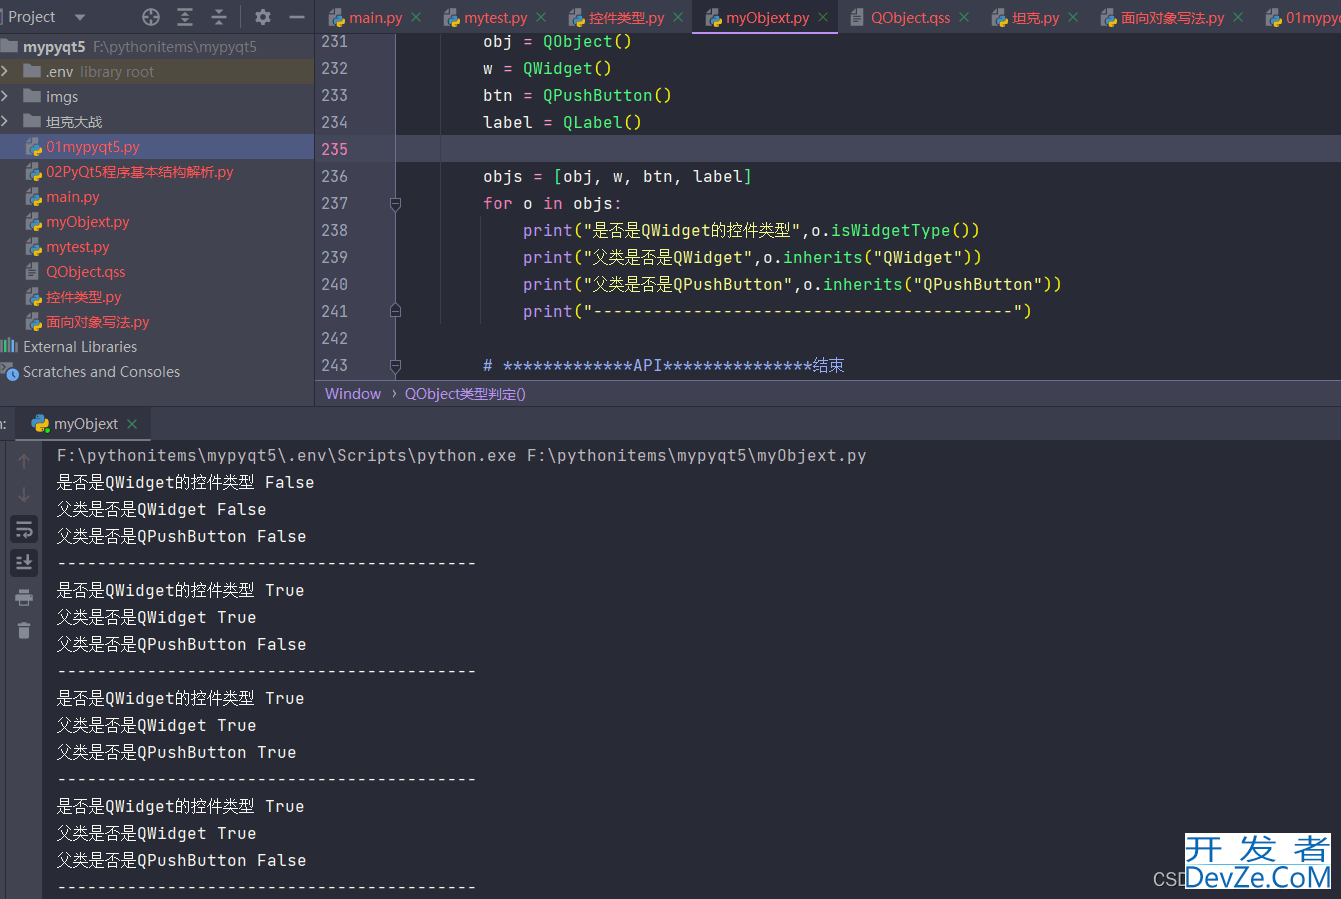Click the Project panel title
Viewport: 1341px width, 899px height.
32,17
